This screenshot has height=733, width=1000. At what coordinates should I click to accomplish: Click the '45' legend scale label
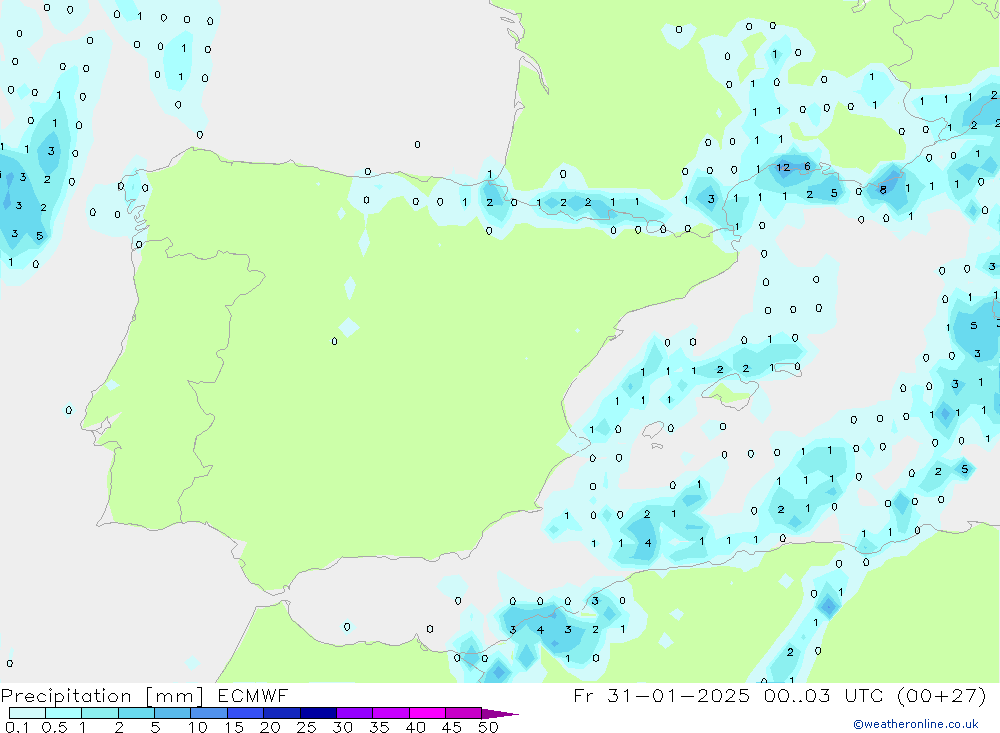click(452, 727)
